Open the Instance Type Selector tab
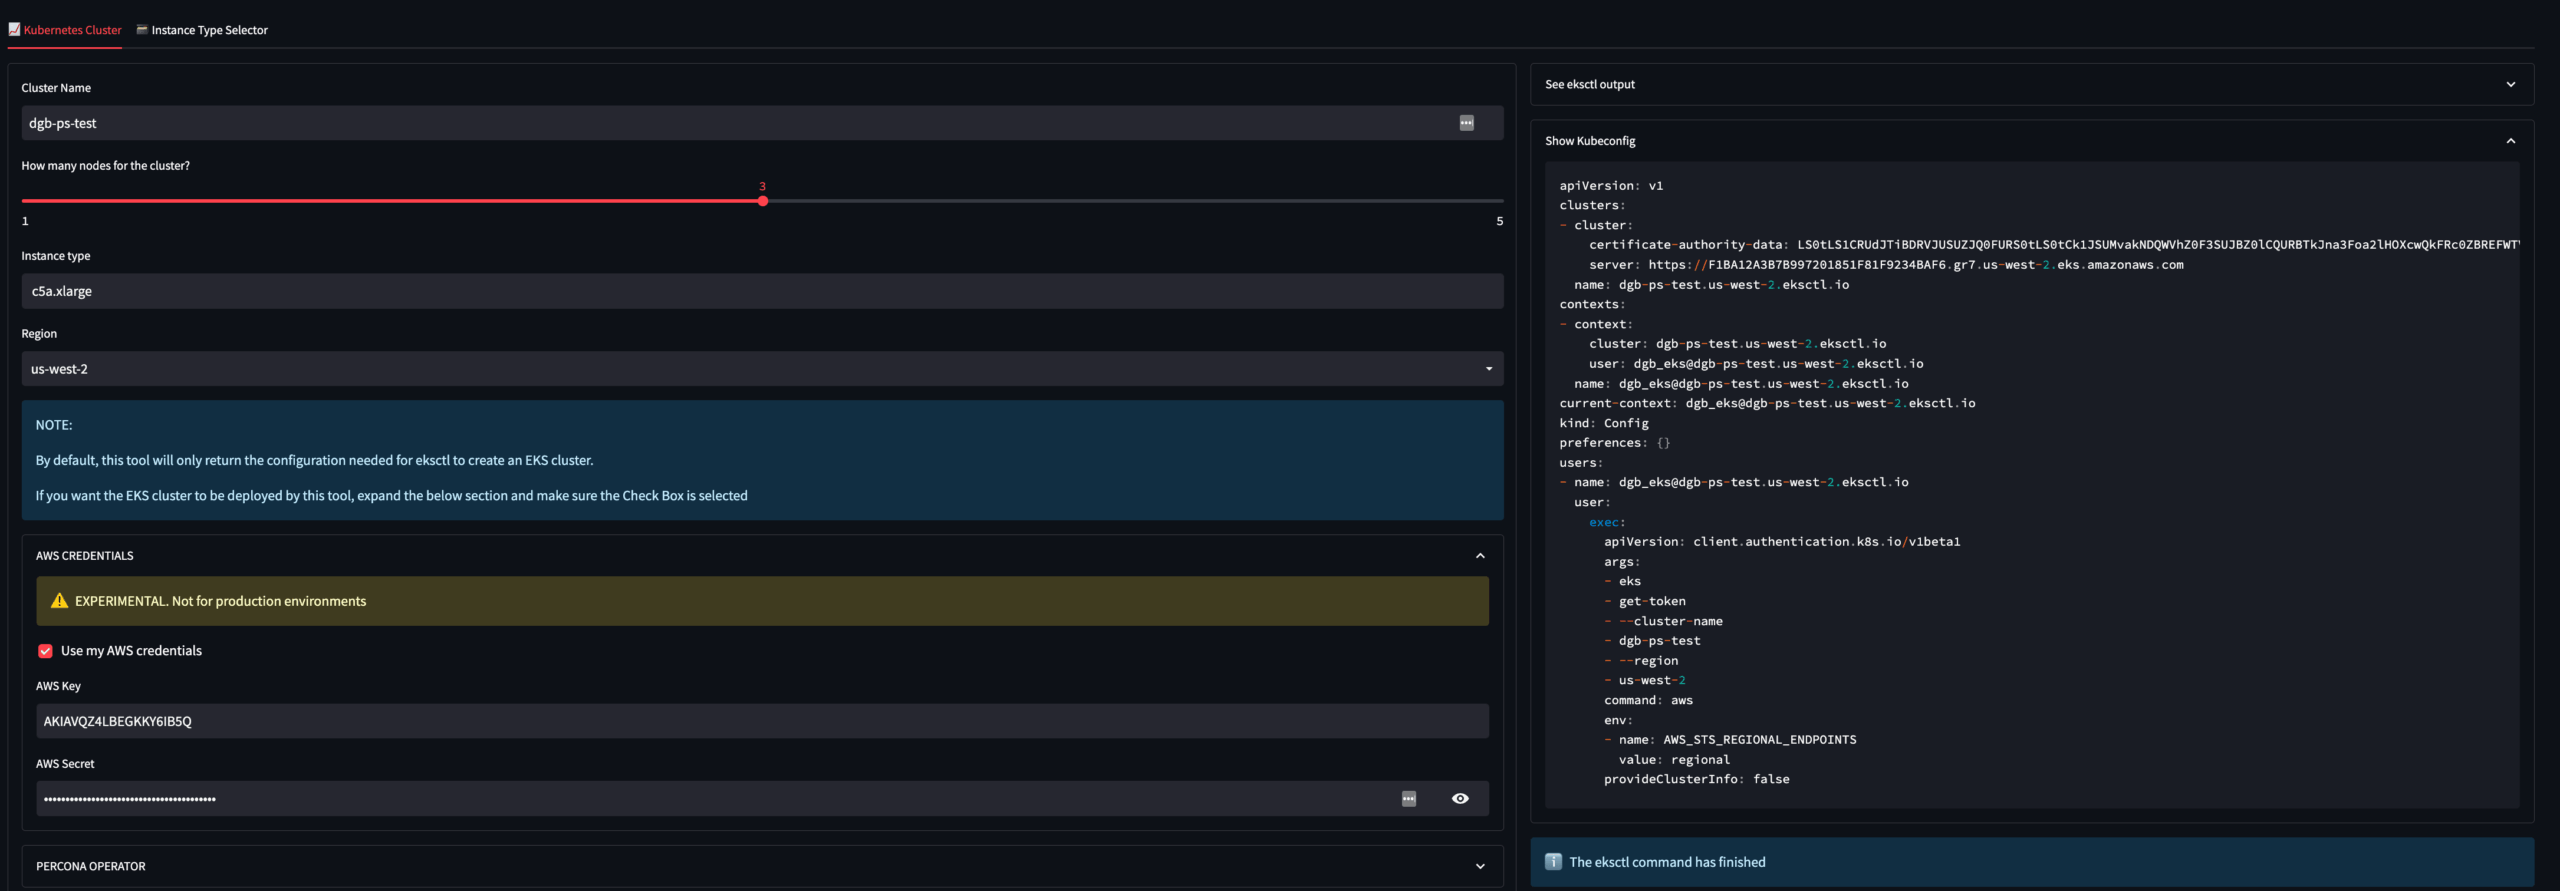Screen dimensions: 2560x891 (x=202, y=30)
